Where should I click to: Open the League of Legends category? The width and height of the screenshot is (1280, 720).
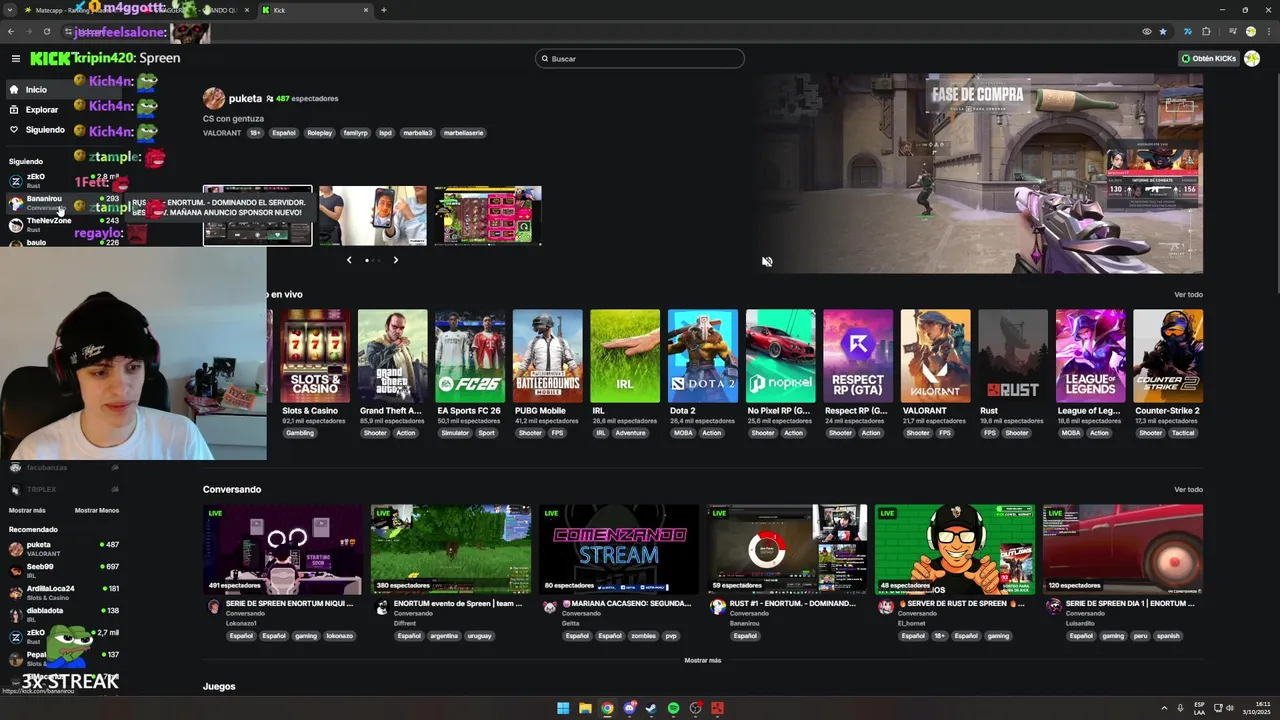1090,356
